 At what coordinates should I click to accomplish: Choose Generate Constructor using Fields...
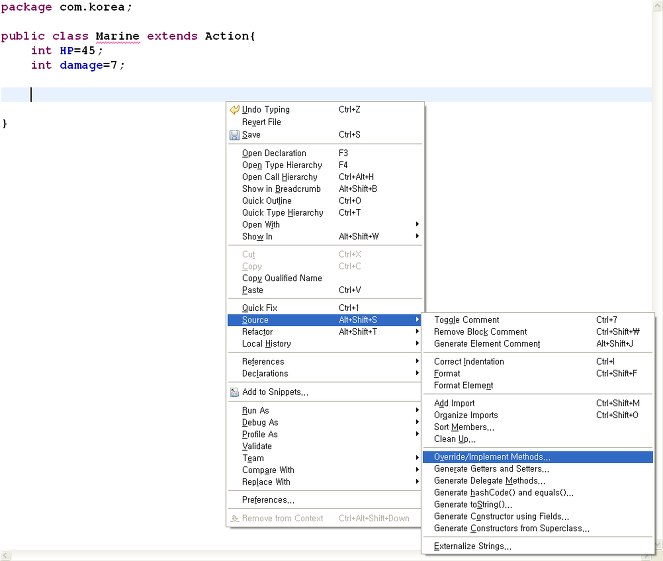coord(538,516)
